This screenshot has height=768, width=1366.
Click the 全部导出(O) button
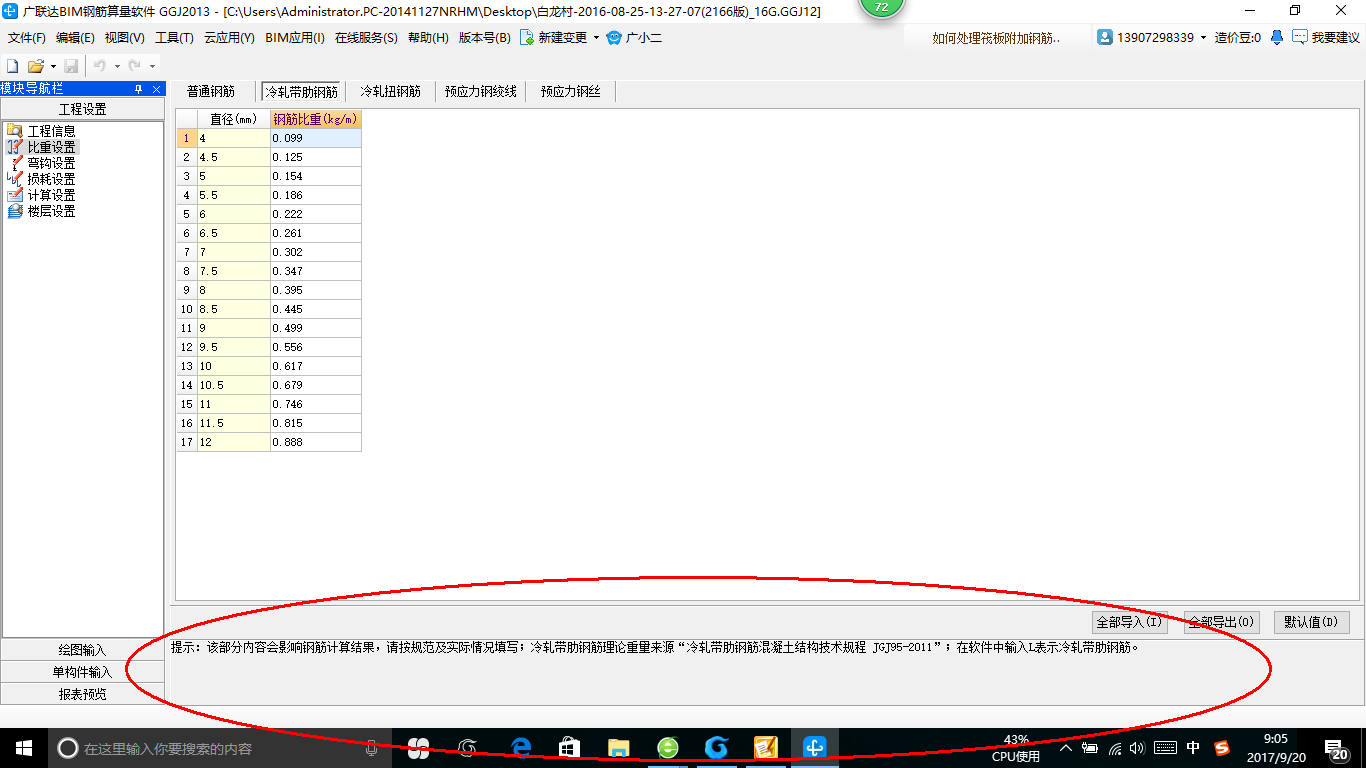pos(1221,622)
